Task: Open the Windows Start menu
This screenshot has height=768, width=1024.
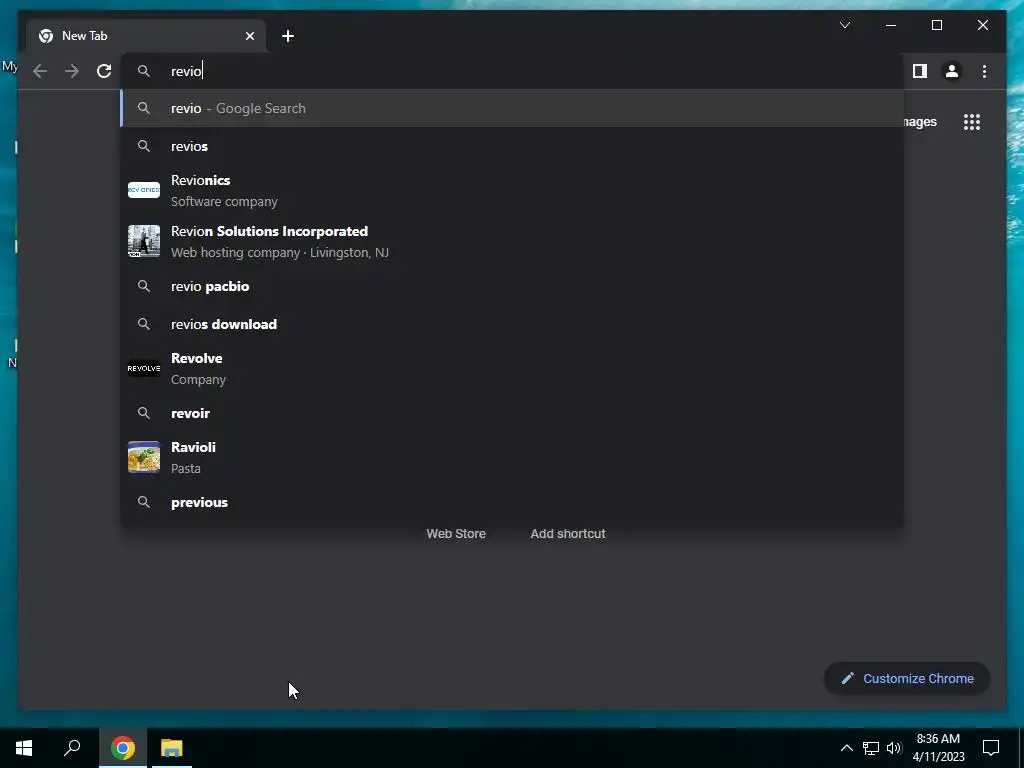Action: (x=24, y=748)
